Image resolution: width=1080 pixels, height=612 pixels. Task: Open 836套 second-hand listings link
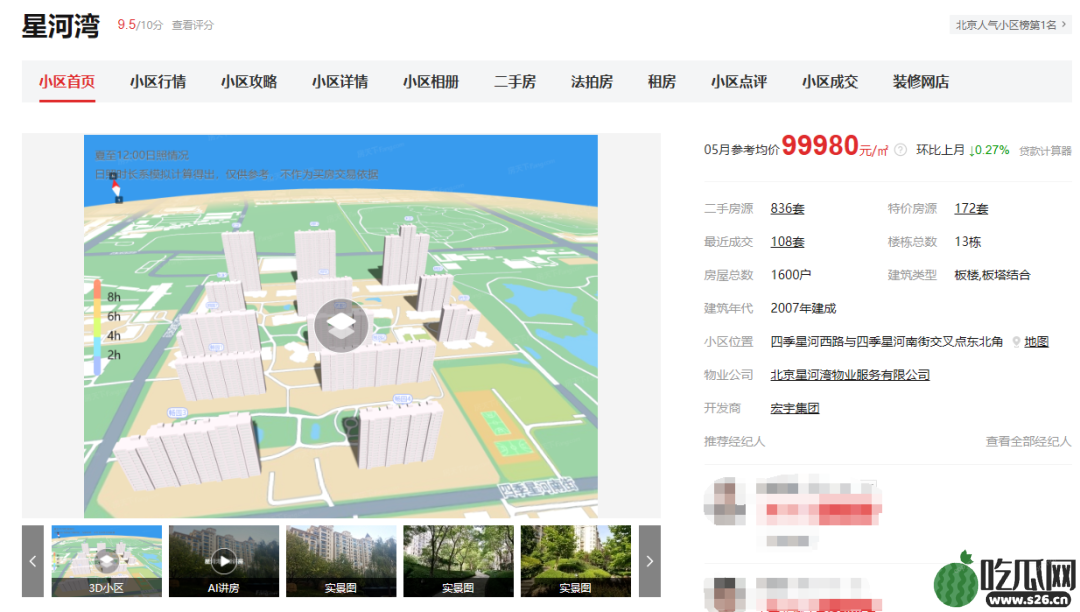pyautogui.click(x=787, y=209)
